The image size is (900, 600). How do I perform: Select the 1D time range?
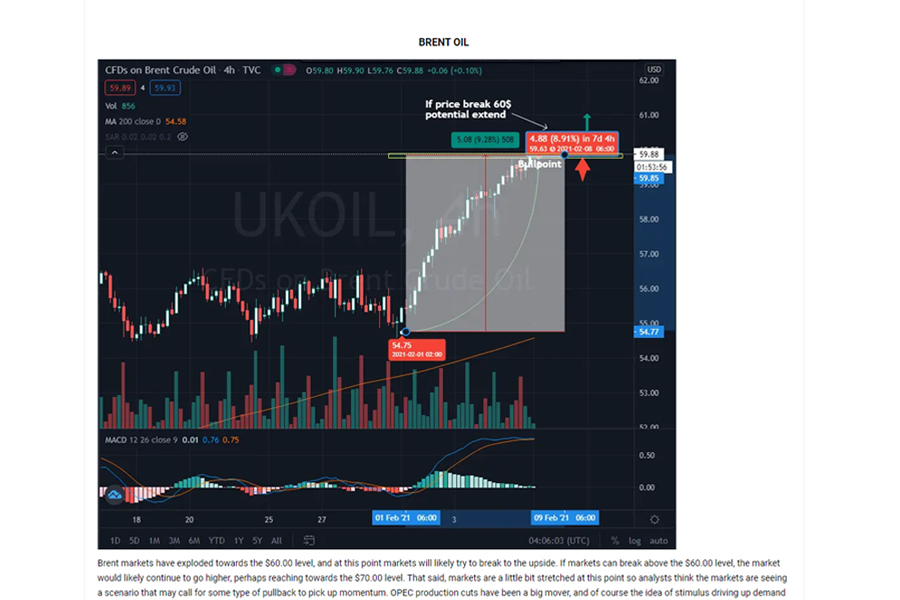point(115,541)
